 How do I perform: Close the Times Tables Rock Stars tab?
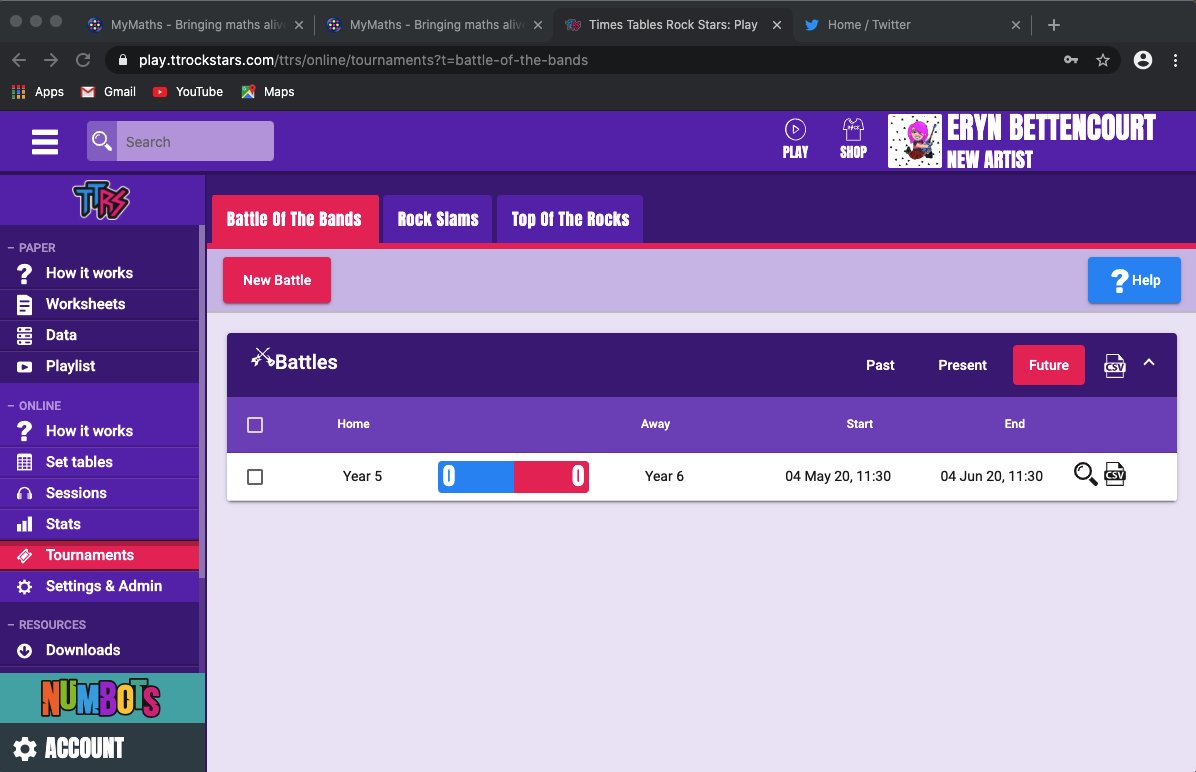[x=776, y=25]
